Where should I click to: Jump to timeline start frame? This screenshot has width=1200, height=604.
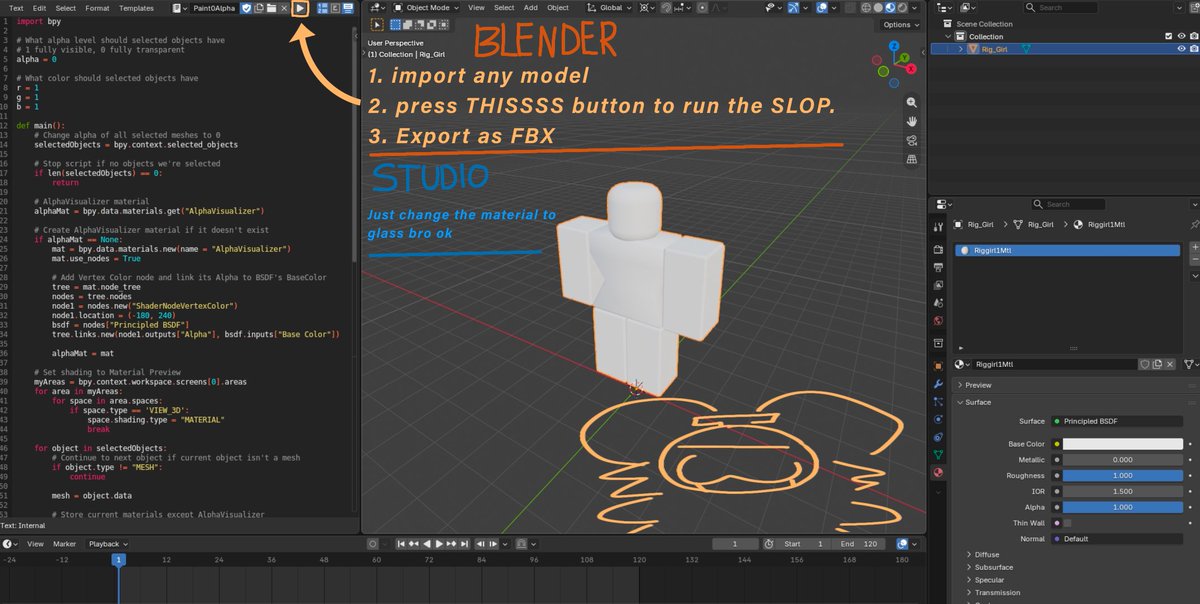401,544
